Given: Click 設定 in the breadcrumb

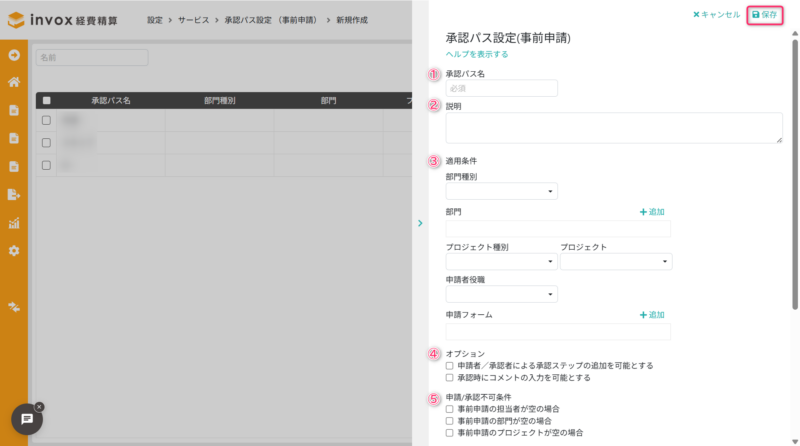Looking at the screenshot, I should point(155,20).
